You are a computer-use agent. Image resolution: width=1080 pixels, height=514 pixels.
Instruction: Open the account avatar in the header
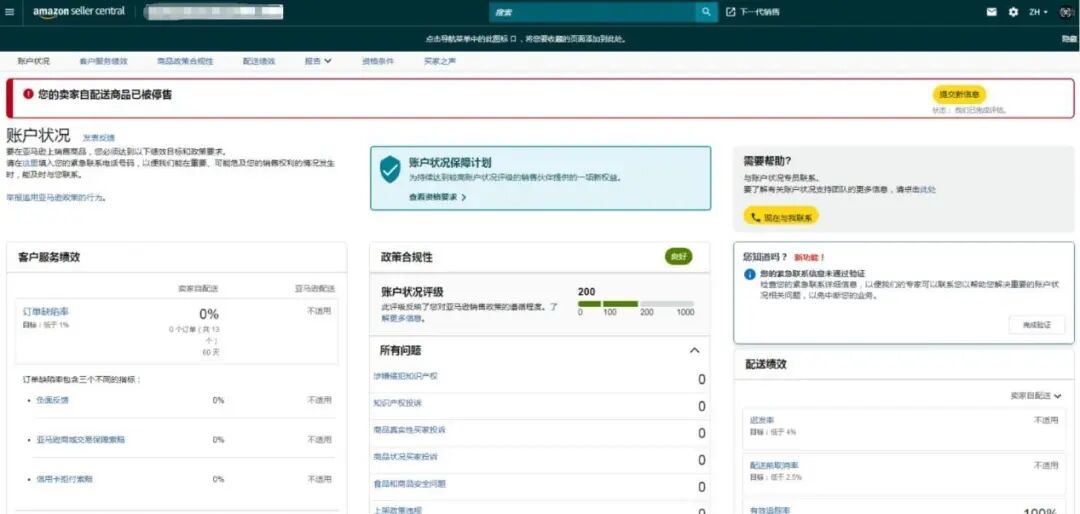[1067, 12]
